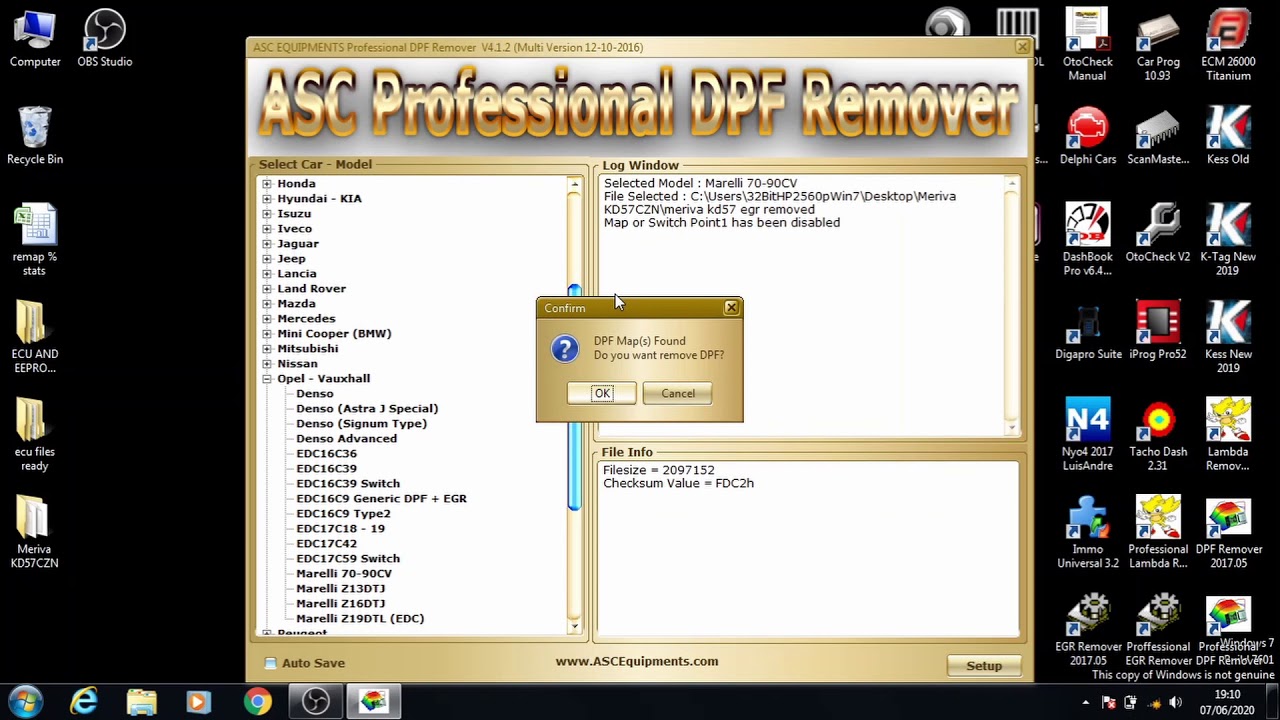1280x720 pixels.
Task: Launch Nyo4 2017 LuisAndre shortcut
Action: pos(1087,435)
